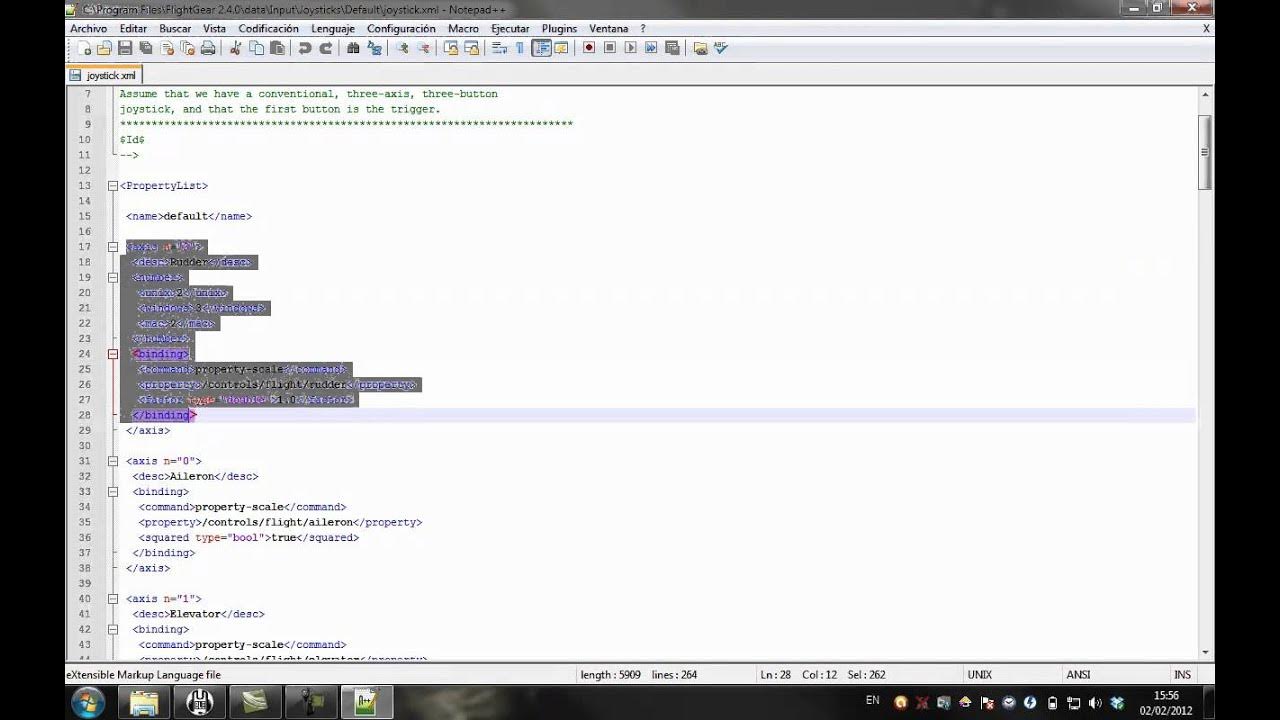Viewport: 1280px width, 720px height.
Task: Open Find with binoculars icon
Action: [x=353, y=48]
